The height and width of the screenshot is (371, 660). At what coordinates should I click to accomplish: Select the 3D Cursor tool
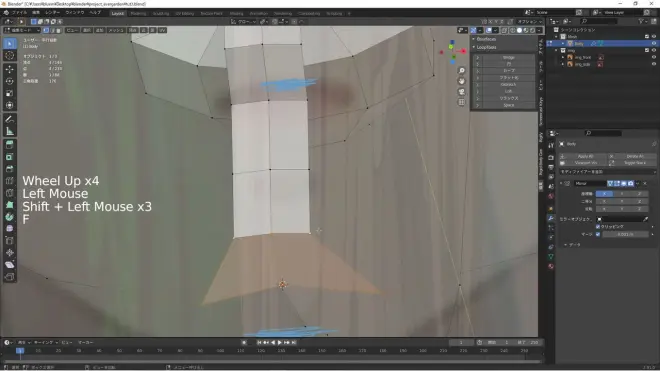point(10,56)
